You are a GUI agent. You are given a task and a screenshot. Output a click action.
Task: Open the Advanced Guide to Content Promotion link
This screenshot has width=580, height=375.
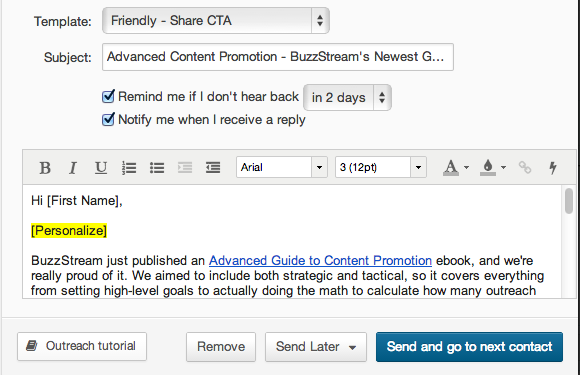pyautogui.click(x=320, y=261)
